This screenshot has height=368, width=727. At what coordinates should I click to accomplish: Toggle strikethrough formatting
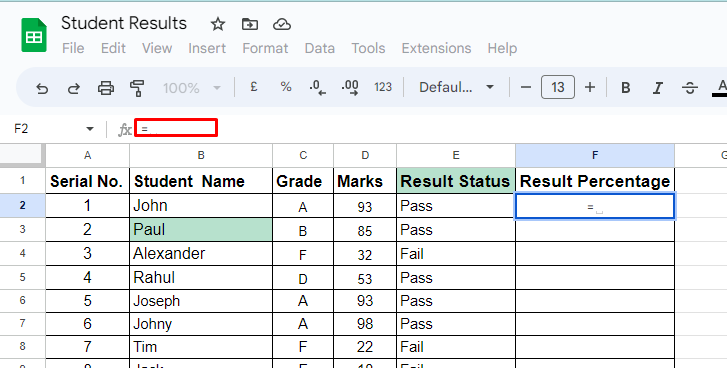[x=690, y=88]
